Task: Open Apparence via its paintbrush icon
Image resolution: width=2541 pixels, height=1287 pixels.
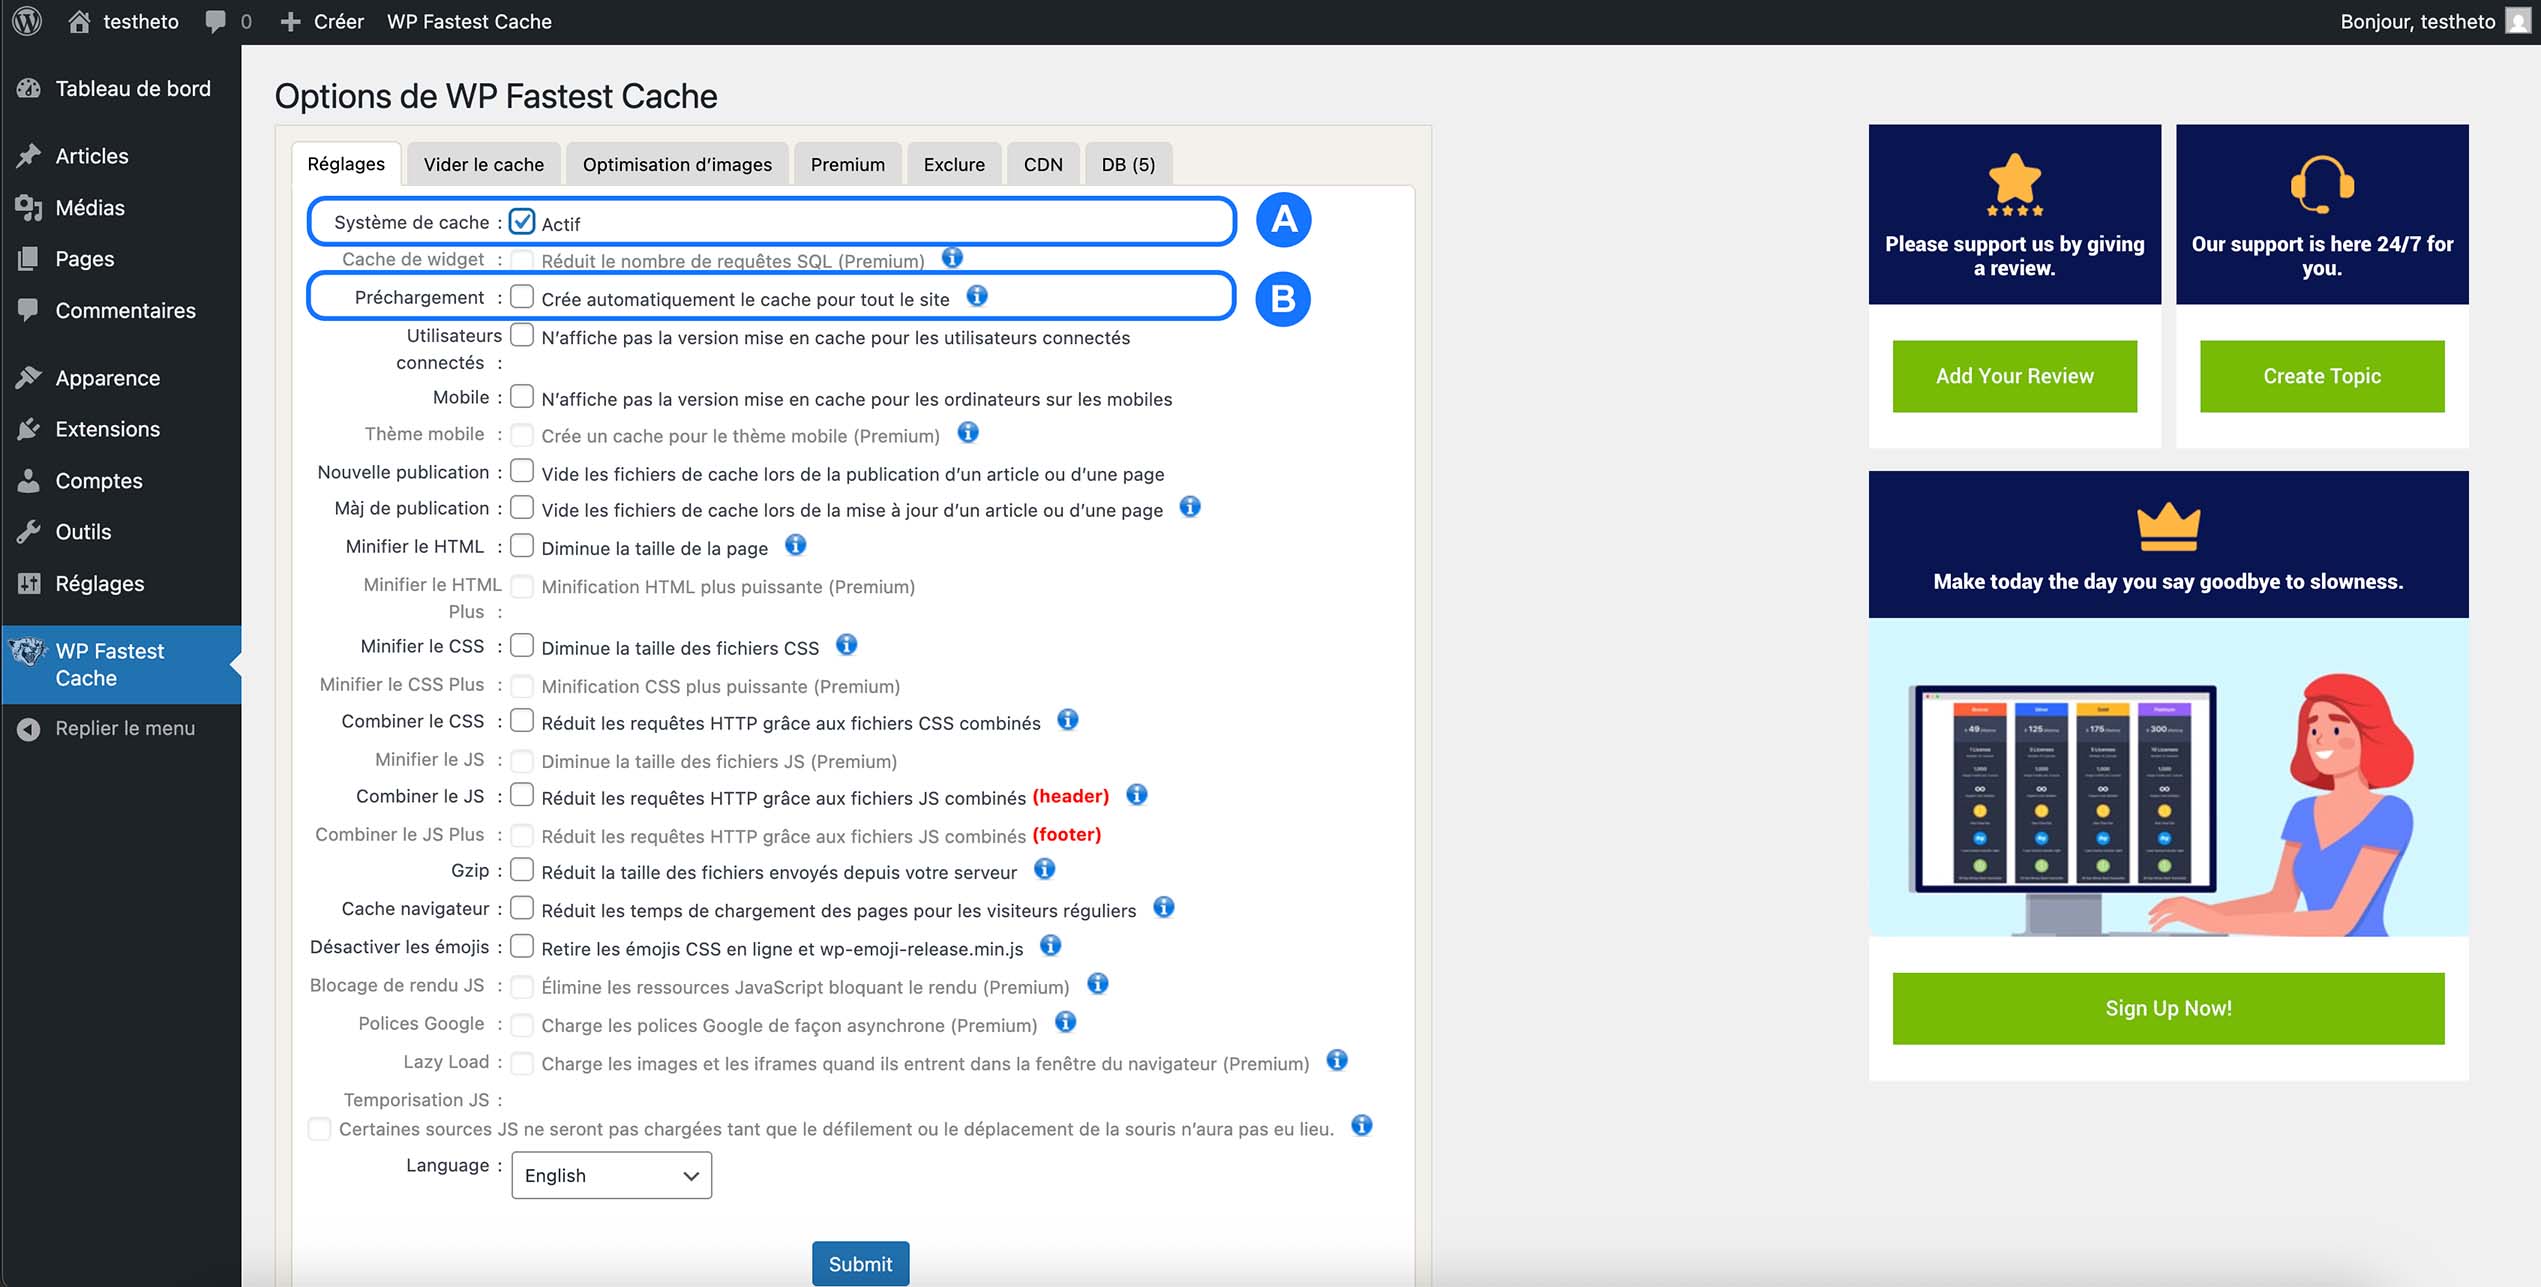Action: 29,377
